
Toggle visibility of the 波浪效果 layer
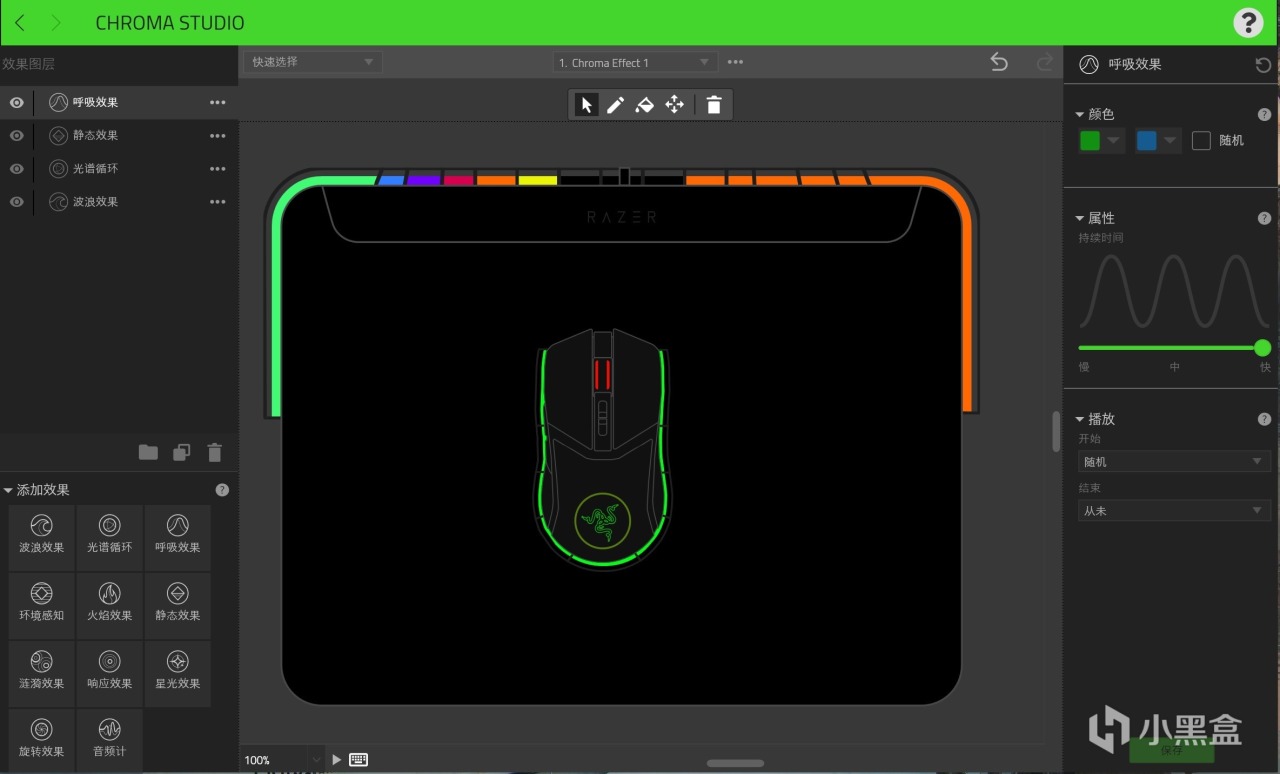(x=17, y=201)
